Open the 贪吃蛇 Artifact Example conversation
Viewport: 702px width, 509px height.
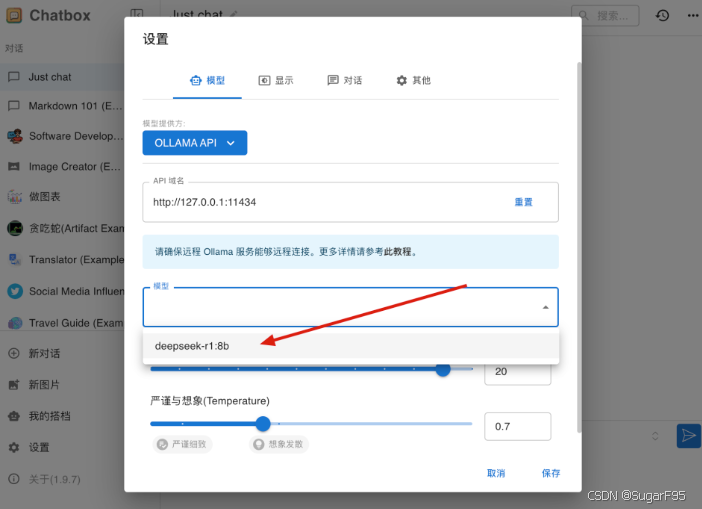62,228
